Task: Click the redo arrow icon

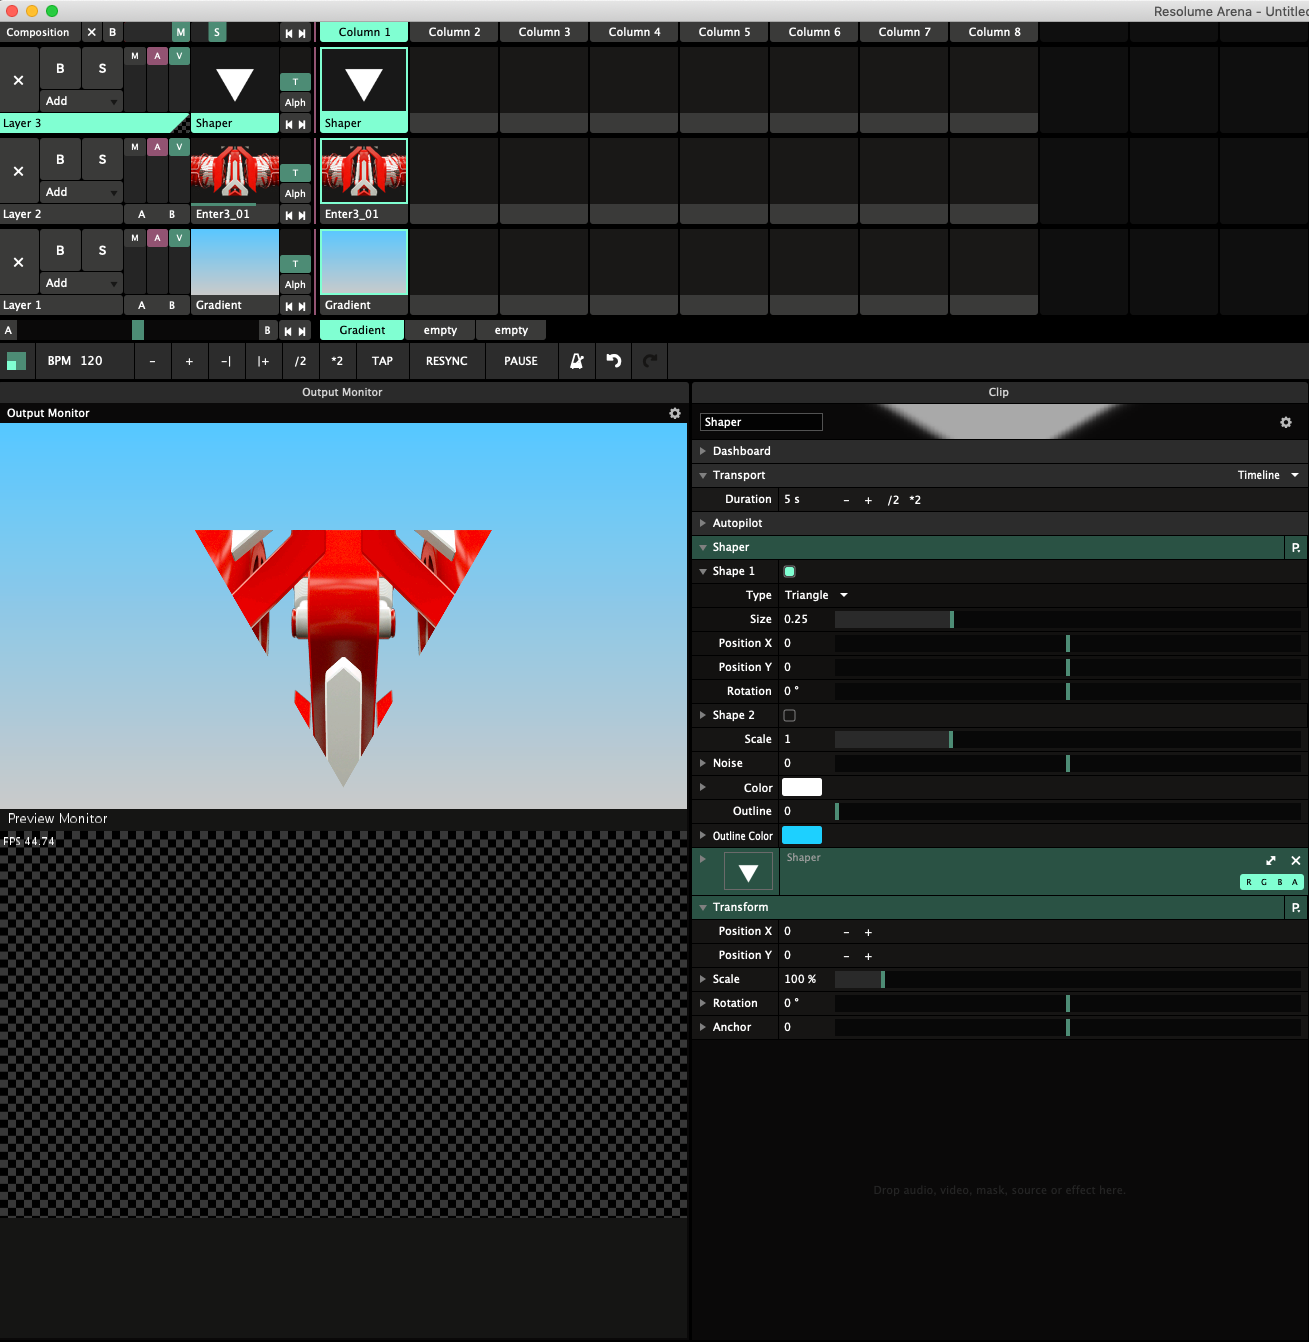Action: click(650, 361)
